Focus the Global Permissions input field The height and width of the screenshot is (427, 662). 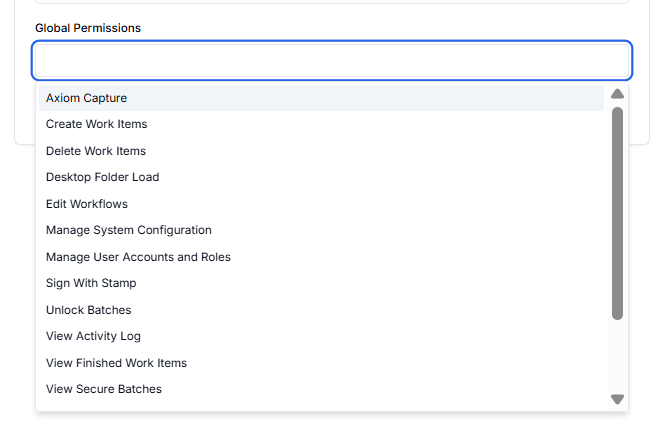click(x=332, y=60)
